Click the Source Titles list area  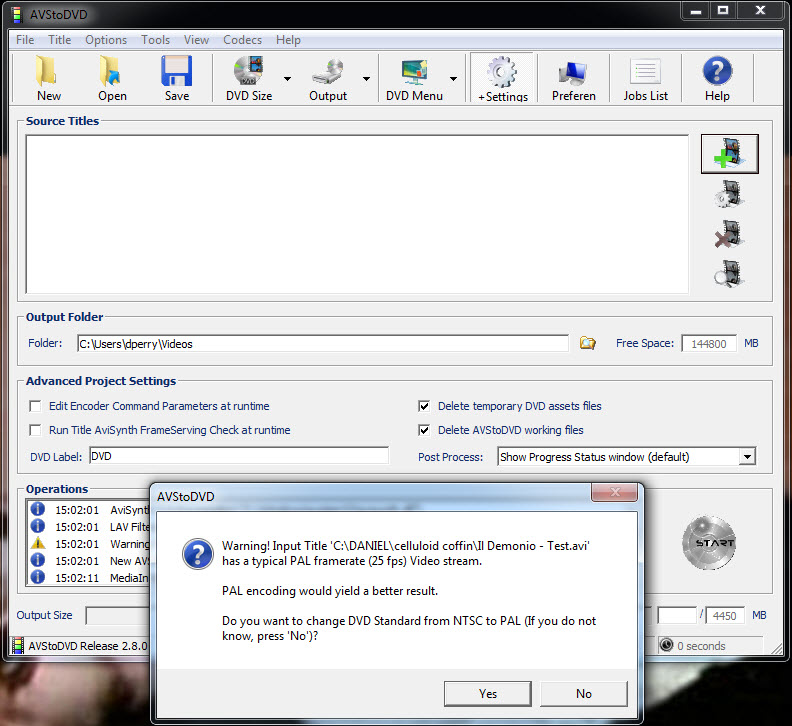(x=357, y=214)
